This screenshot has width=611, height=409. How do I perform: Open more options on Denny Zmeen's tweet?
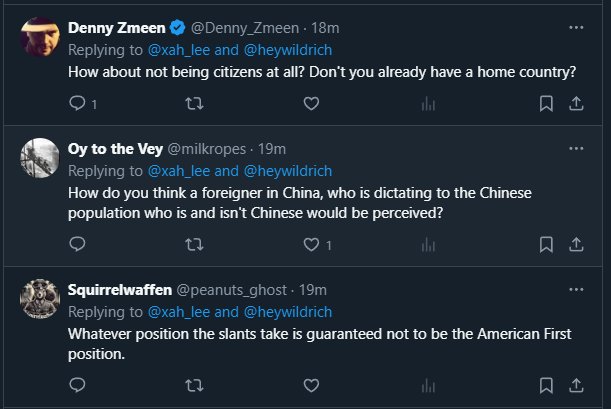[576, 27]
